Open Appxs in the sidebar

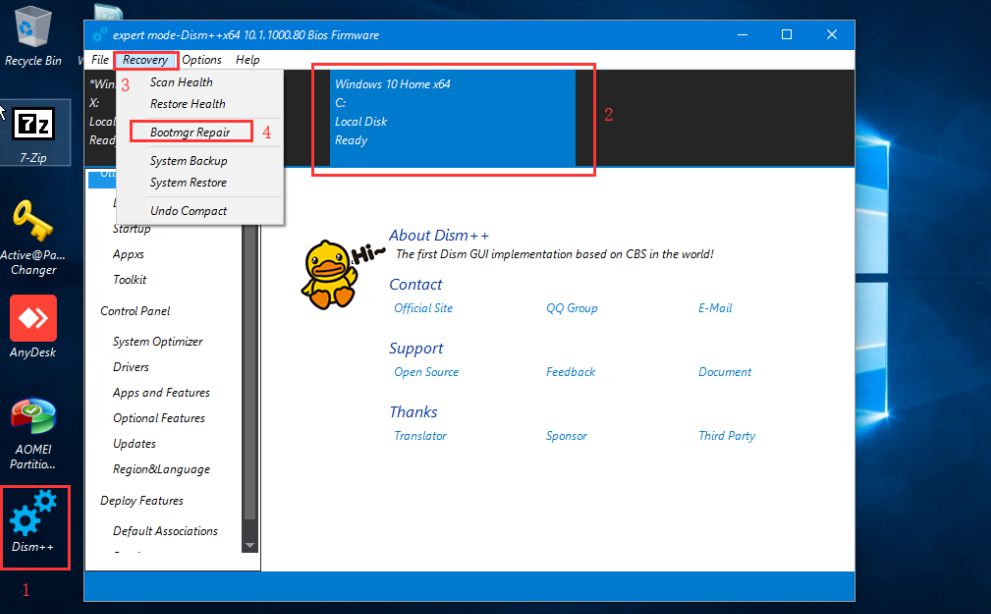tap(128, 254)
